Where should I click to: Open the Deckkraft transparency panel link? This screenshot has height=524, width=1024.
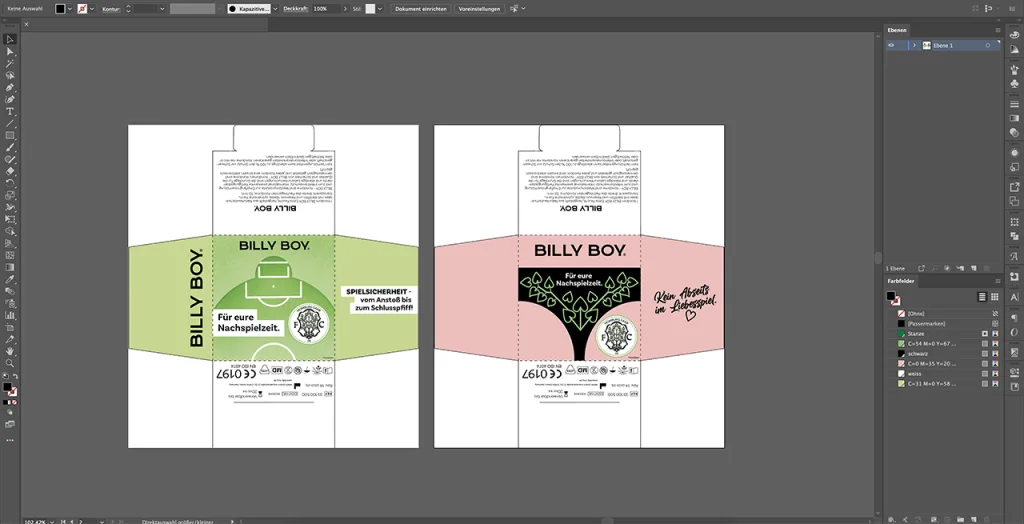(296, 8)
